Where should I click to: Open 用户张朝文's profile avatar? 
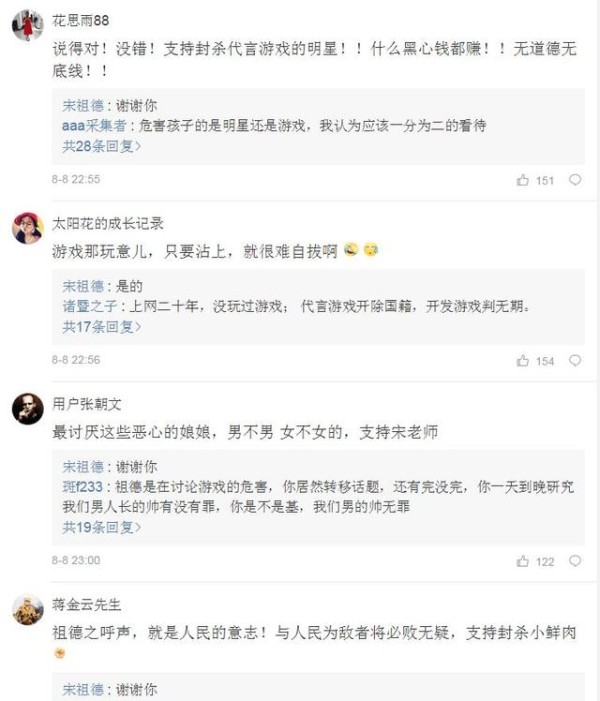pyautogui.click(x=27, y=408)
